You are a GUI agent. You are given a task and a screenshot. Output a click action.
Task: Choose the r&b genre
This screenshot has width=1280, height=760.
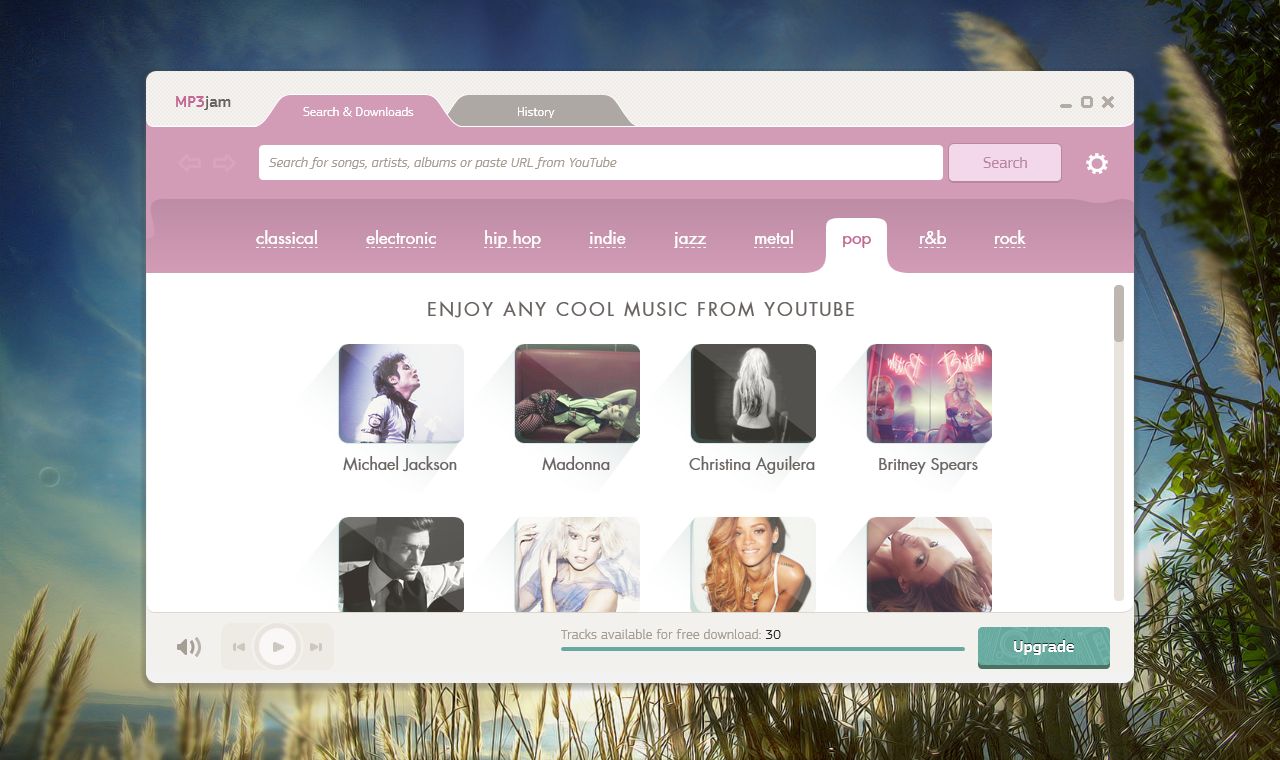click(932, 238)
